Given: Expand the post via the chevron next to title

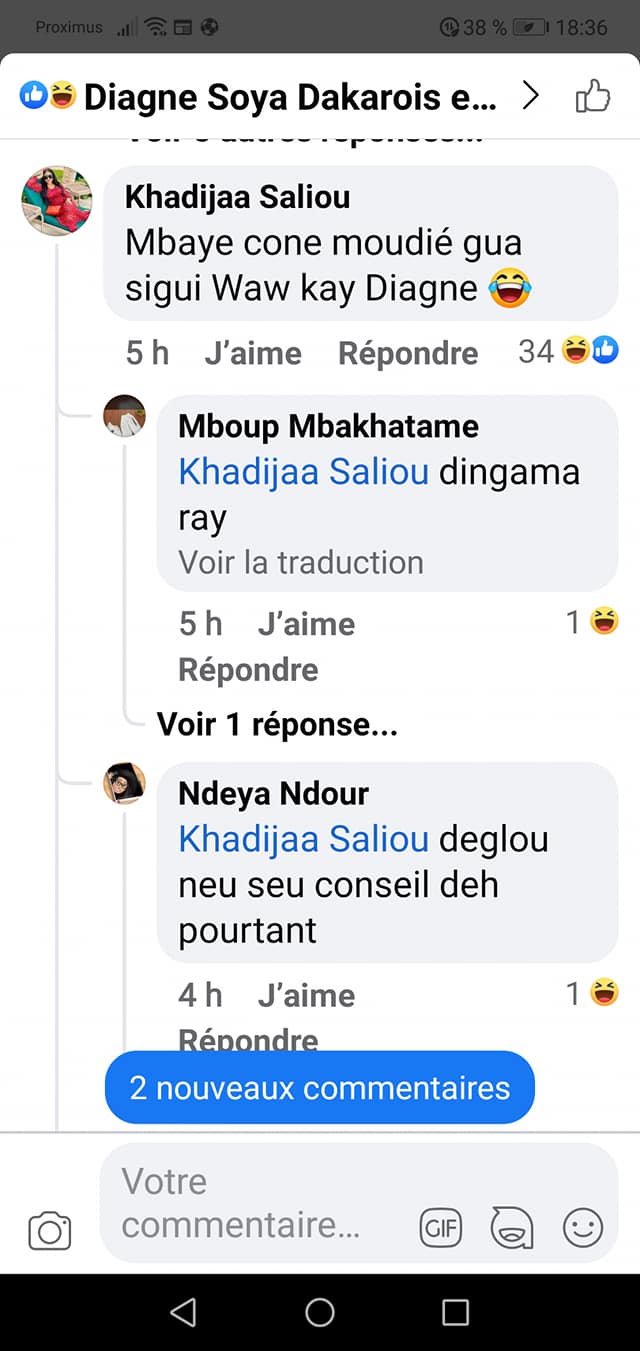Looking at the screenshot, I should [x=531, y=96].
